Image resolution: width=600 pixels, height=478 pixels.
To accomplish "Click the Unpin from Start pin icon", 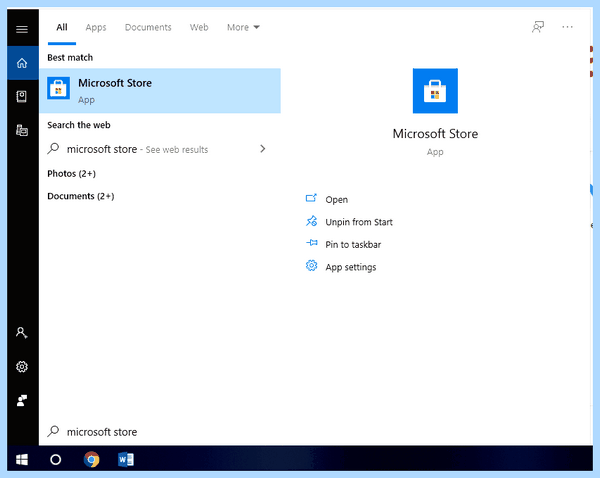I will click(311, 221).
